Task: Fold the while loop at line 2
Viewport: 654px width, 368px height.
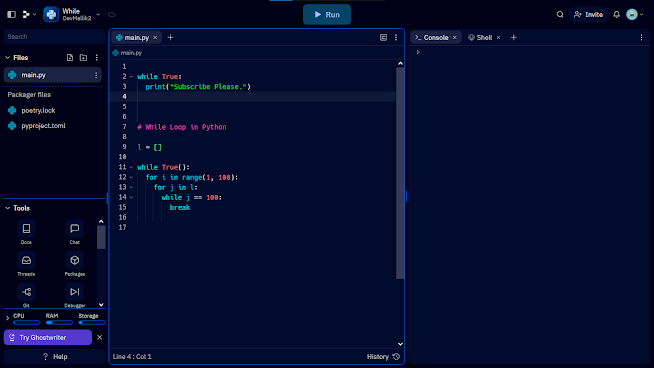Action: click(x=131, y=77)
